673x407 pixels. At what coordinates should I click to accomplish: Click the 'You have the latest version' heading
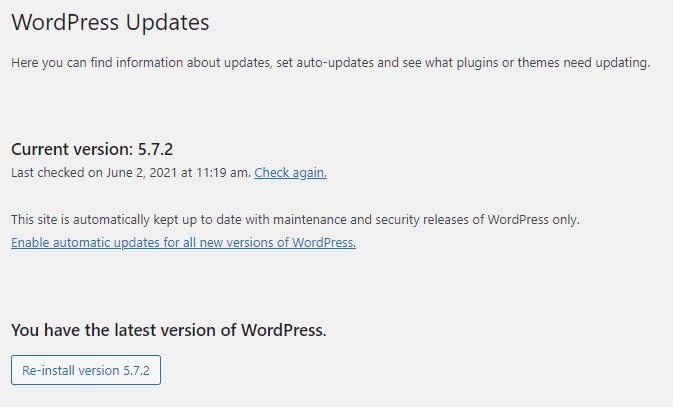tap(169, 330)
